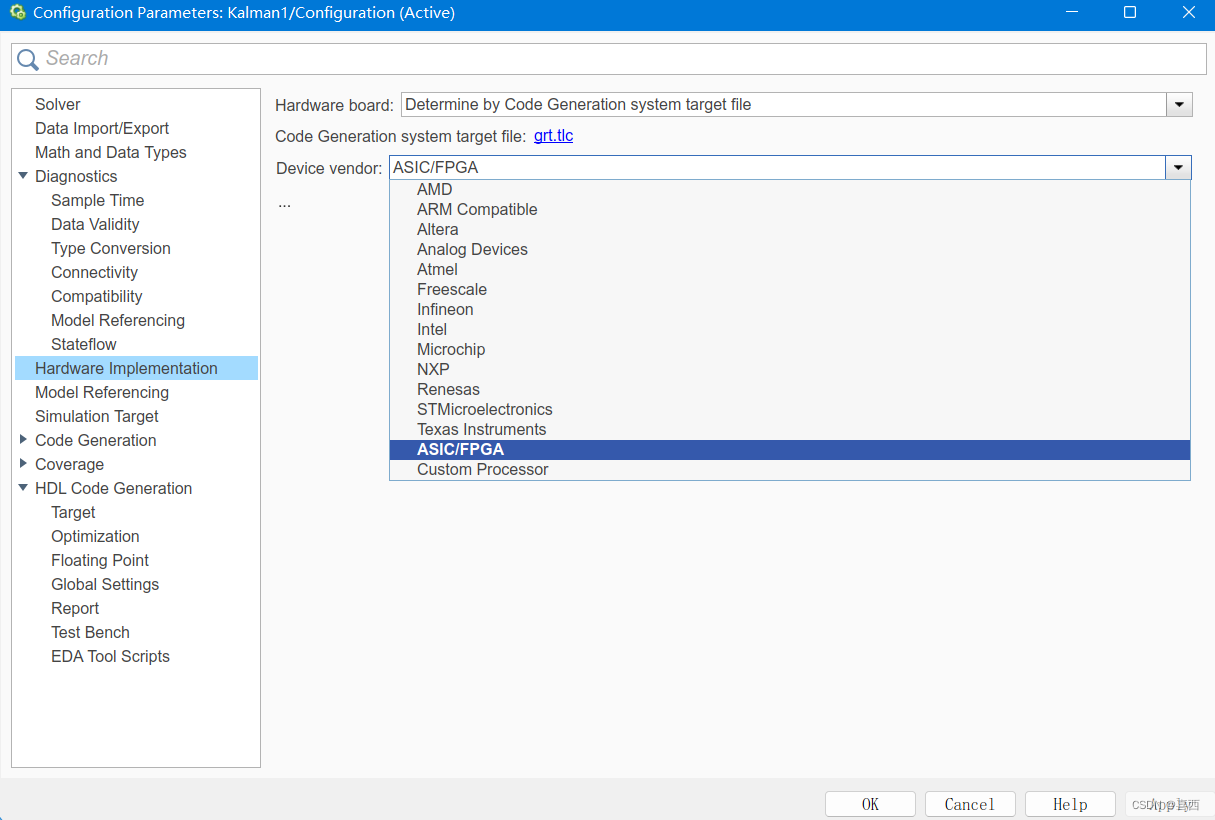This screenshot has width=1215, height=820.
Task: Open the Data Import/Export pane
Action: point(102,129)
